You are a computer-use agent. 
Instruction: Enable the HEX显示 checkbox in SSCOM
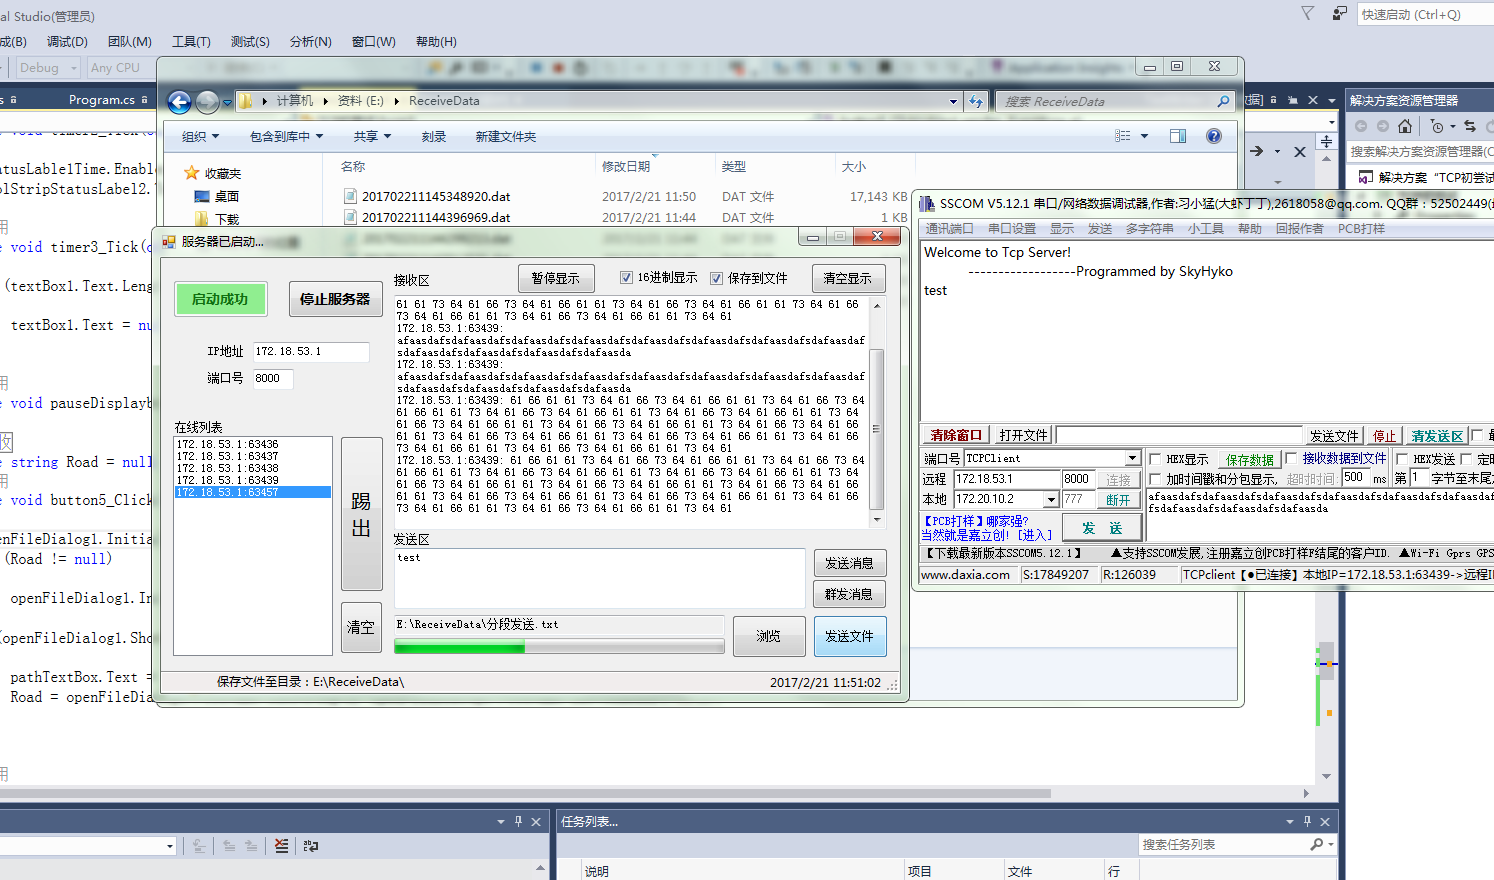(1155, 459)
